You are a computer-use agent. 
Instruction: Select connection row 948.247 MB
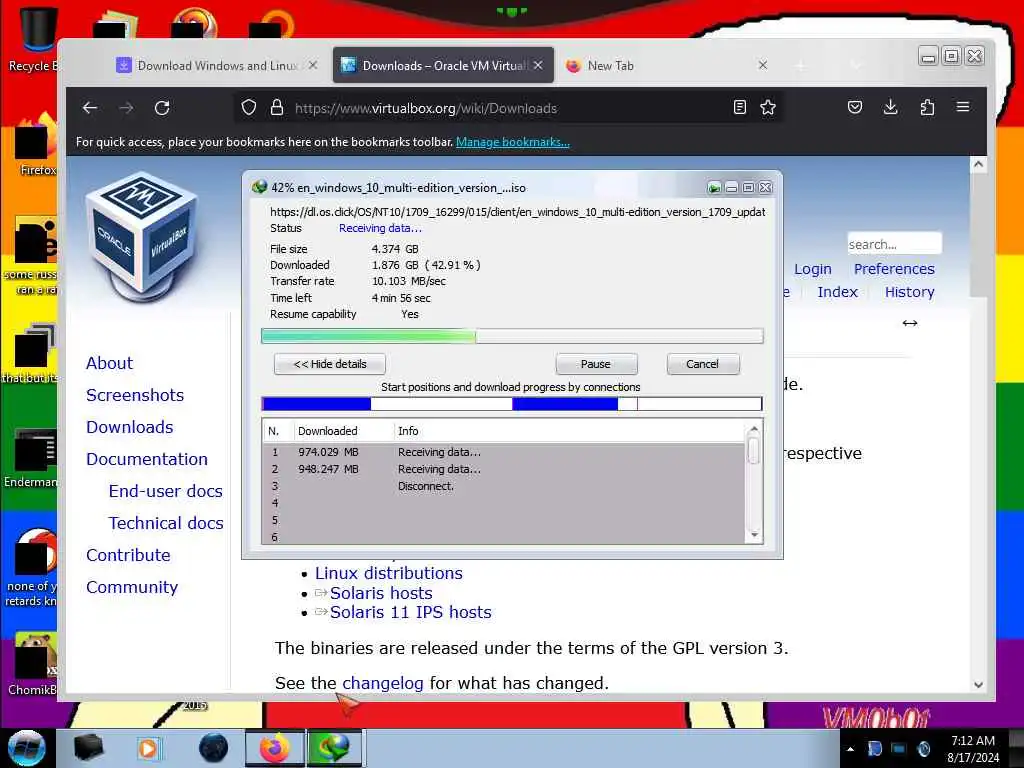[x=504, y=469]
